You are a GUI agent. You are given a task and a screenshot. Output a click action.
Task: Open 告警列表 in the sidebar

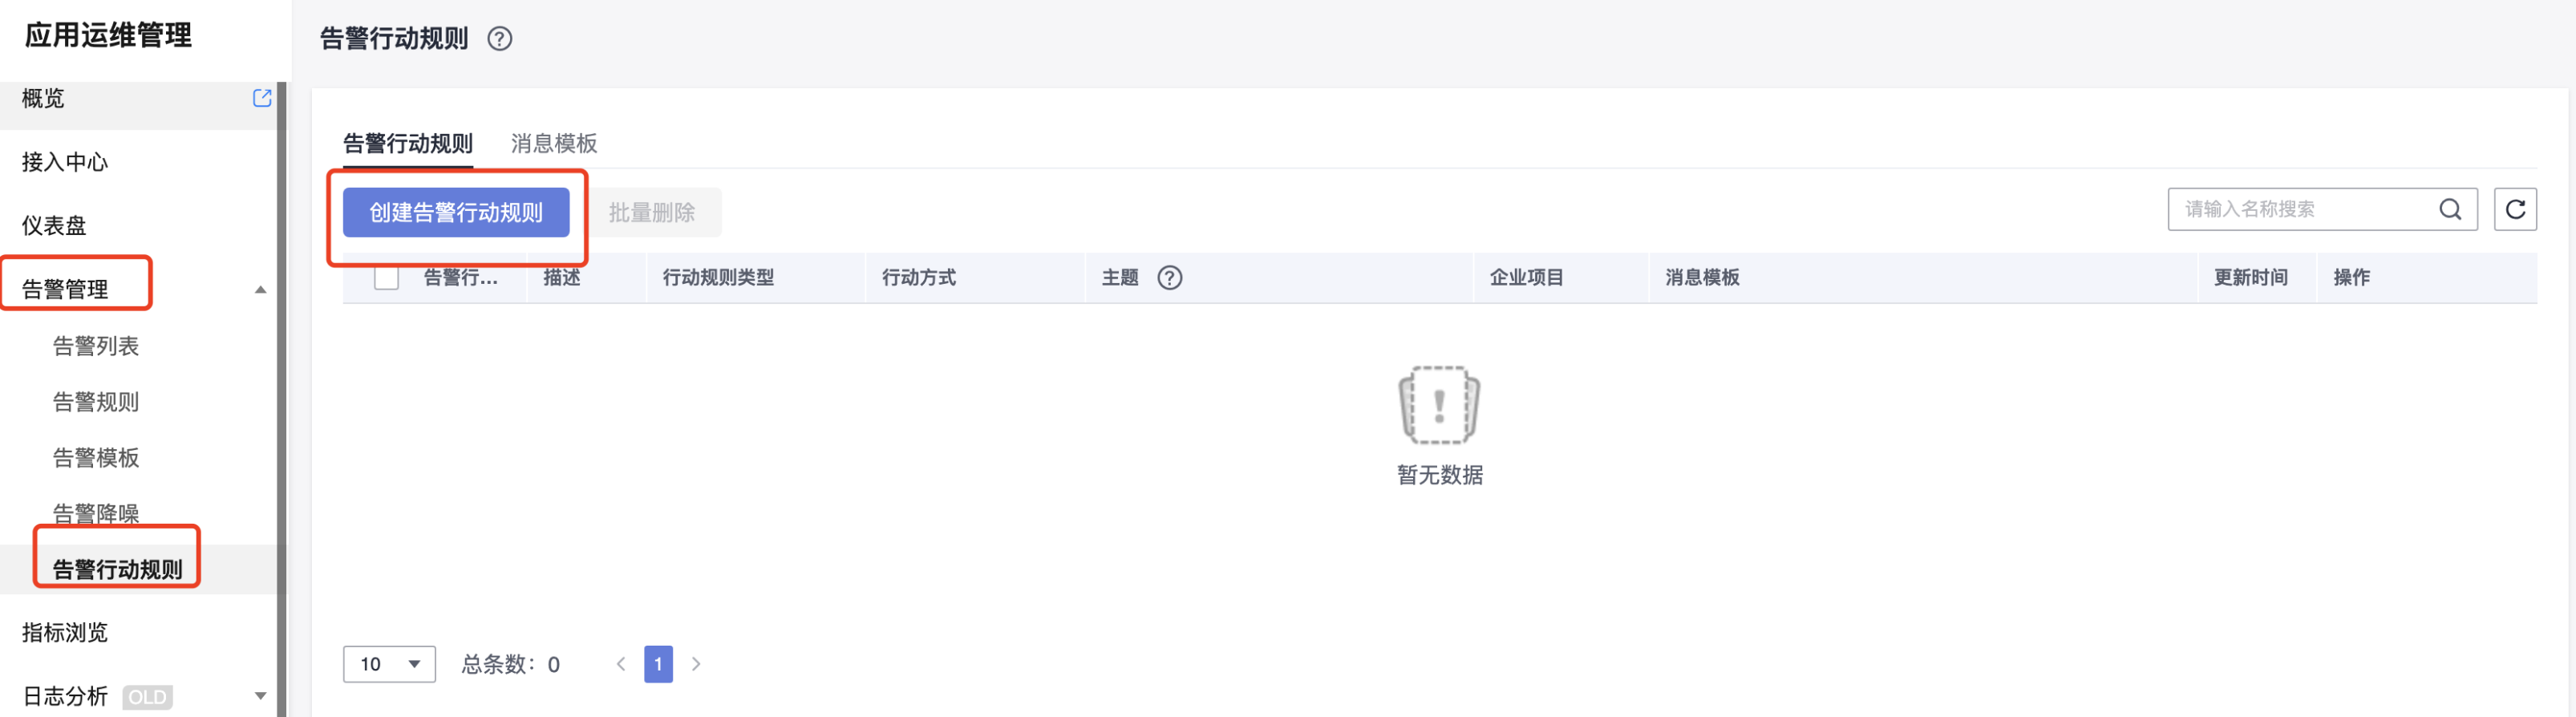96,346
